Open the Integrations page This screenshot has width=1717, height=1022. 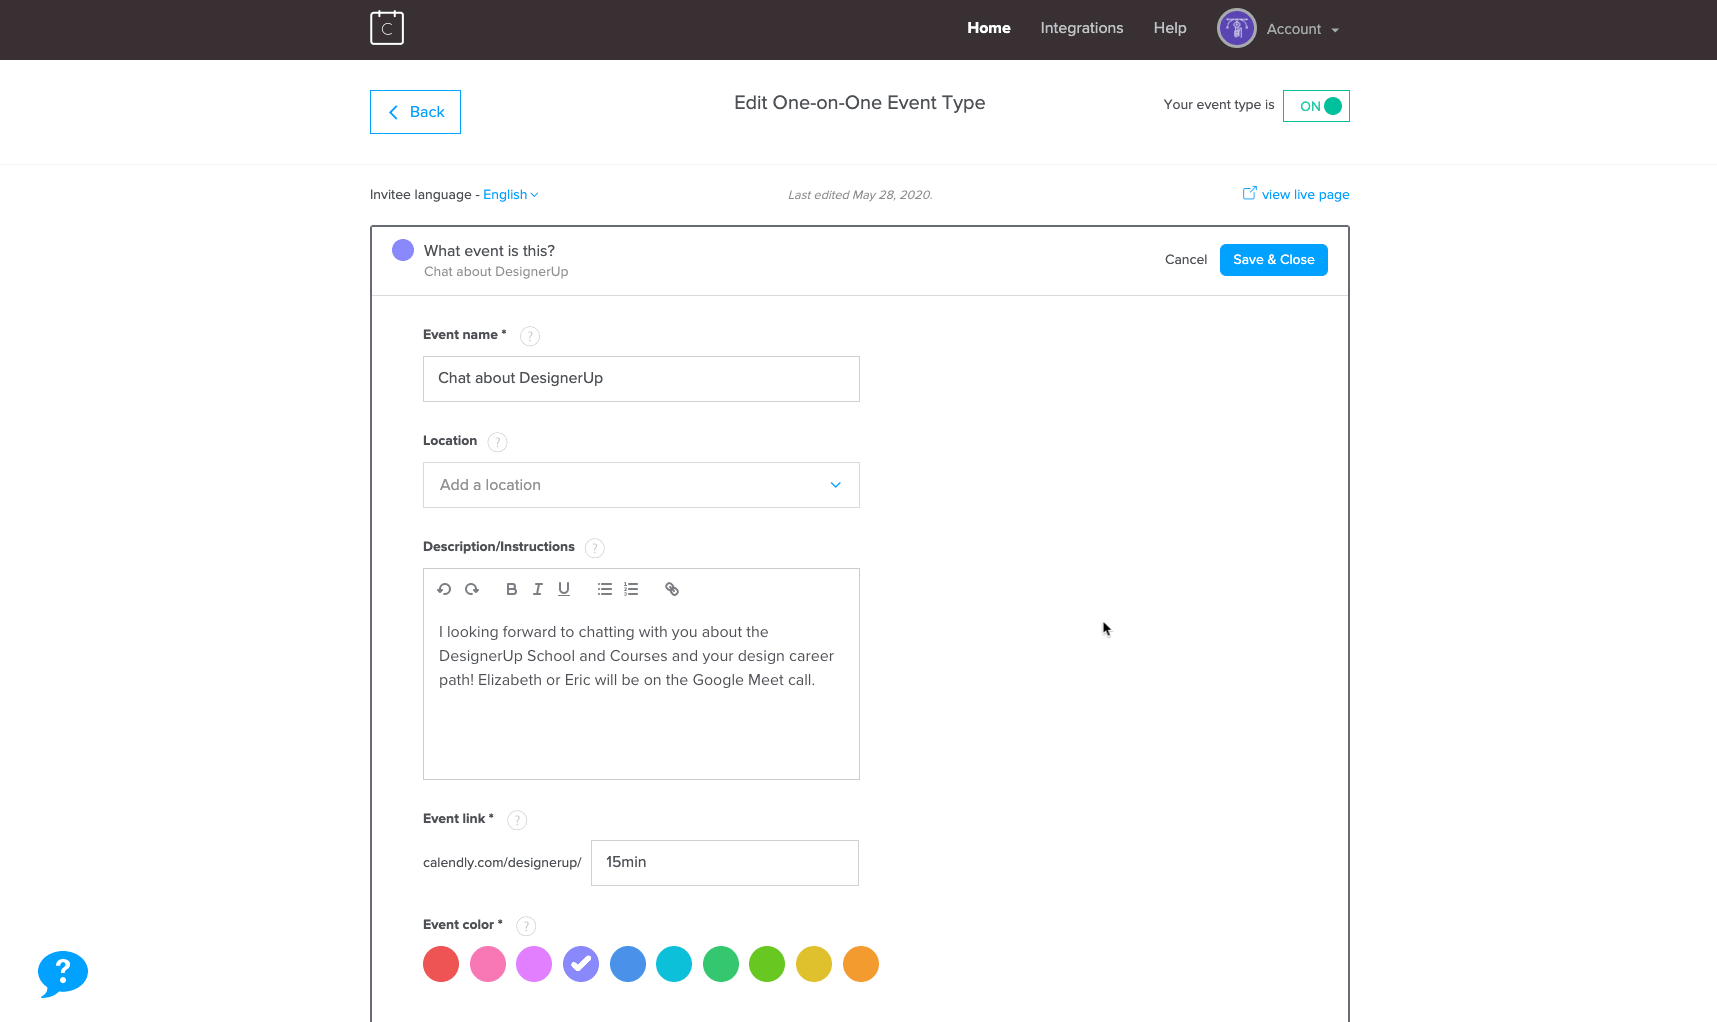tap(1081, 28)
